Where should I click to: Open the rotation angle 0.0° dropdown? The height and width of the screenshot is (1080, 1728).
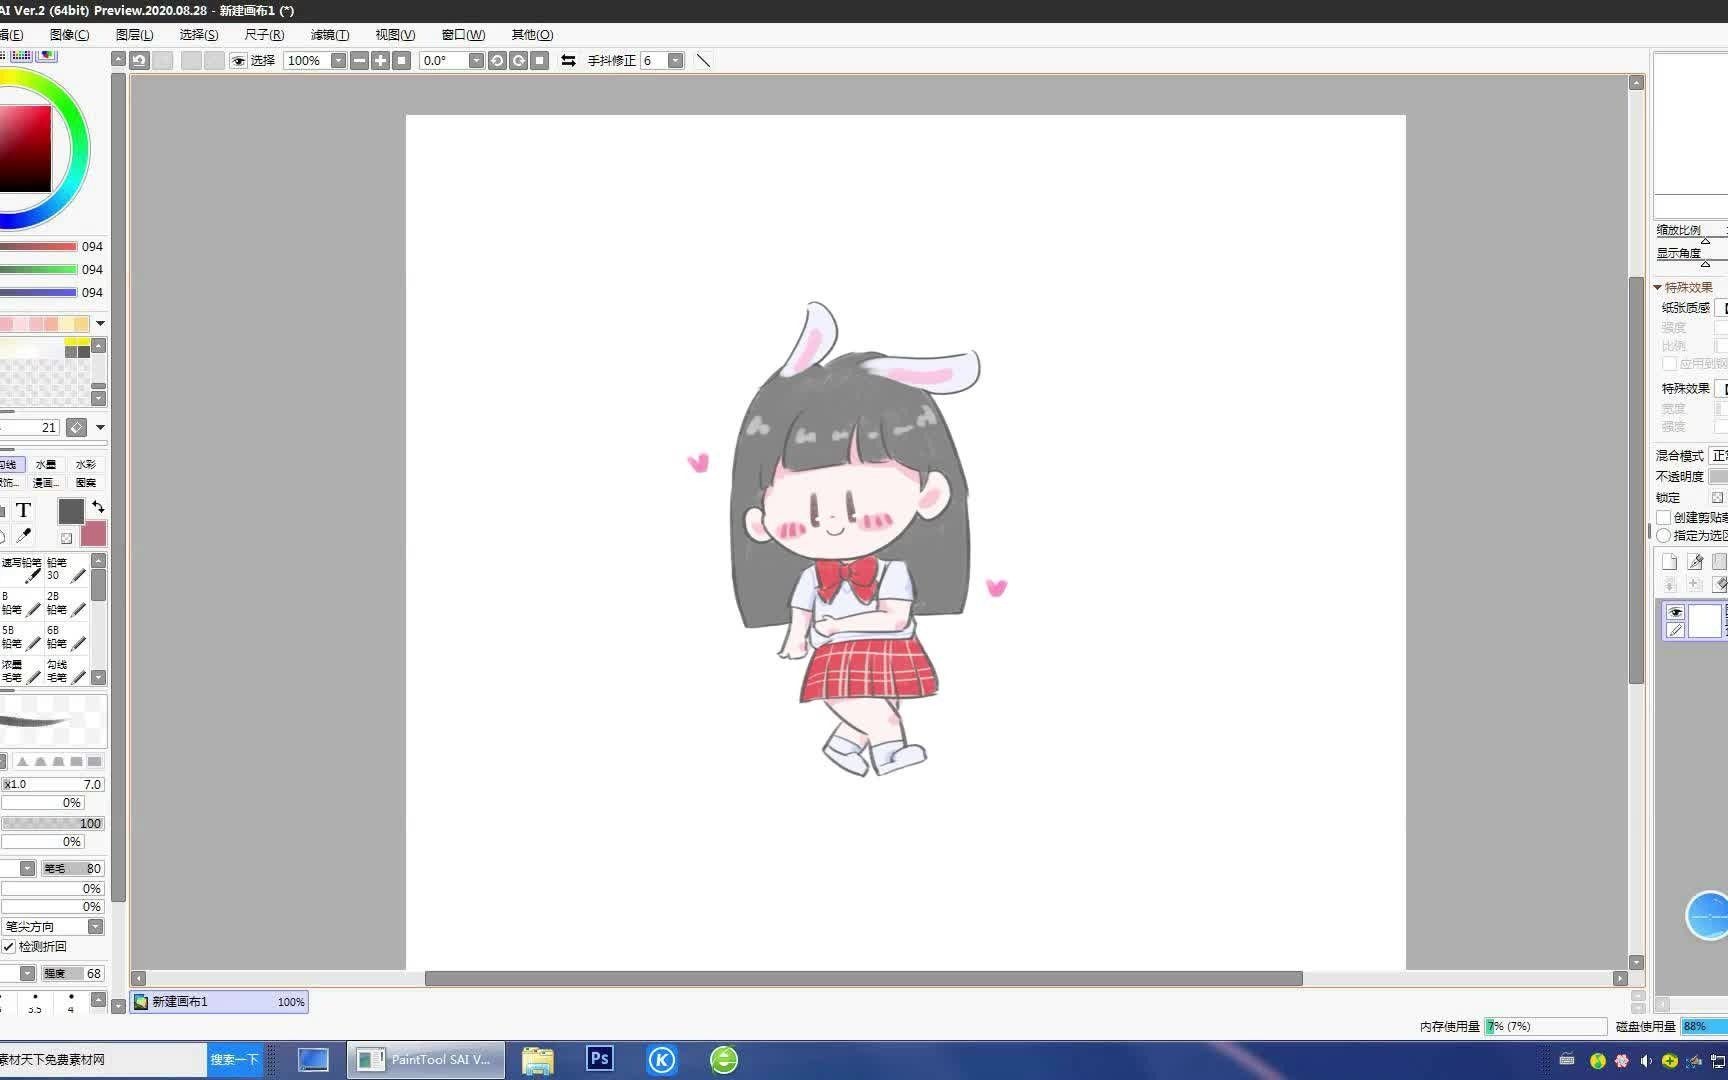click(x=476, y=61)
